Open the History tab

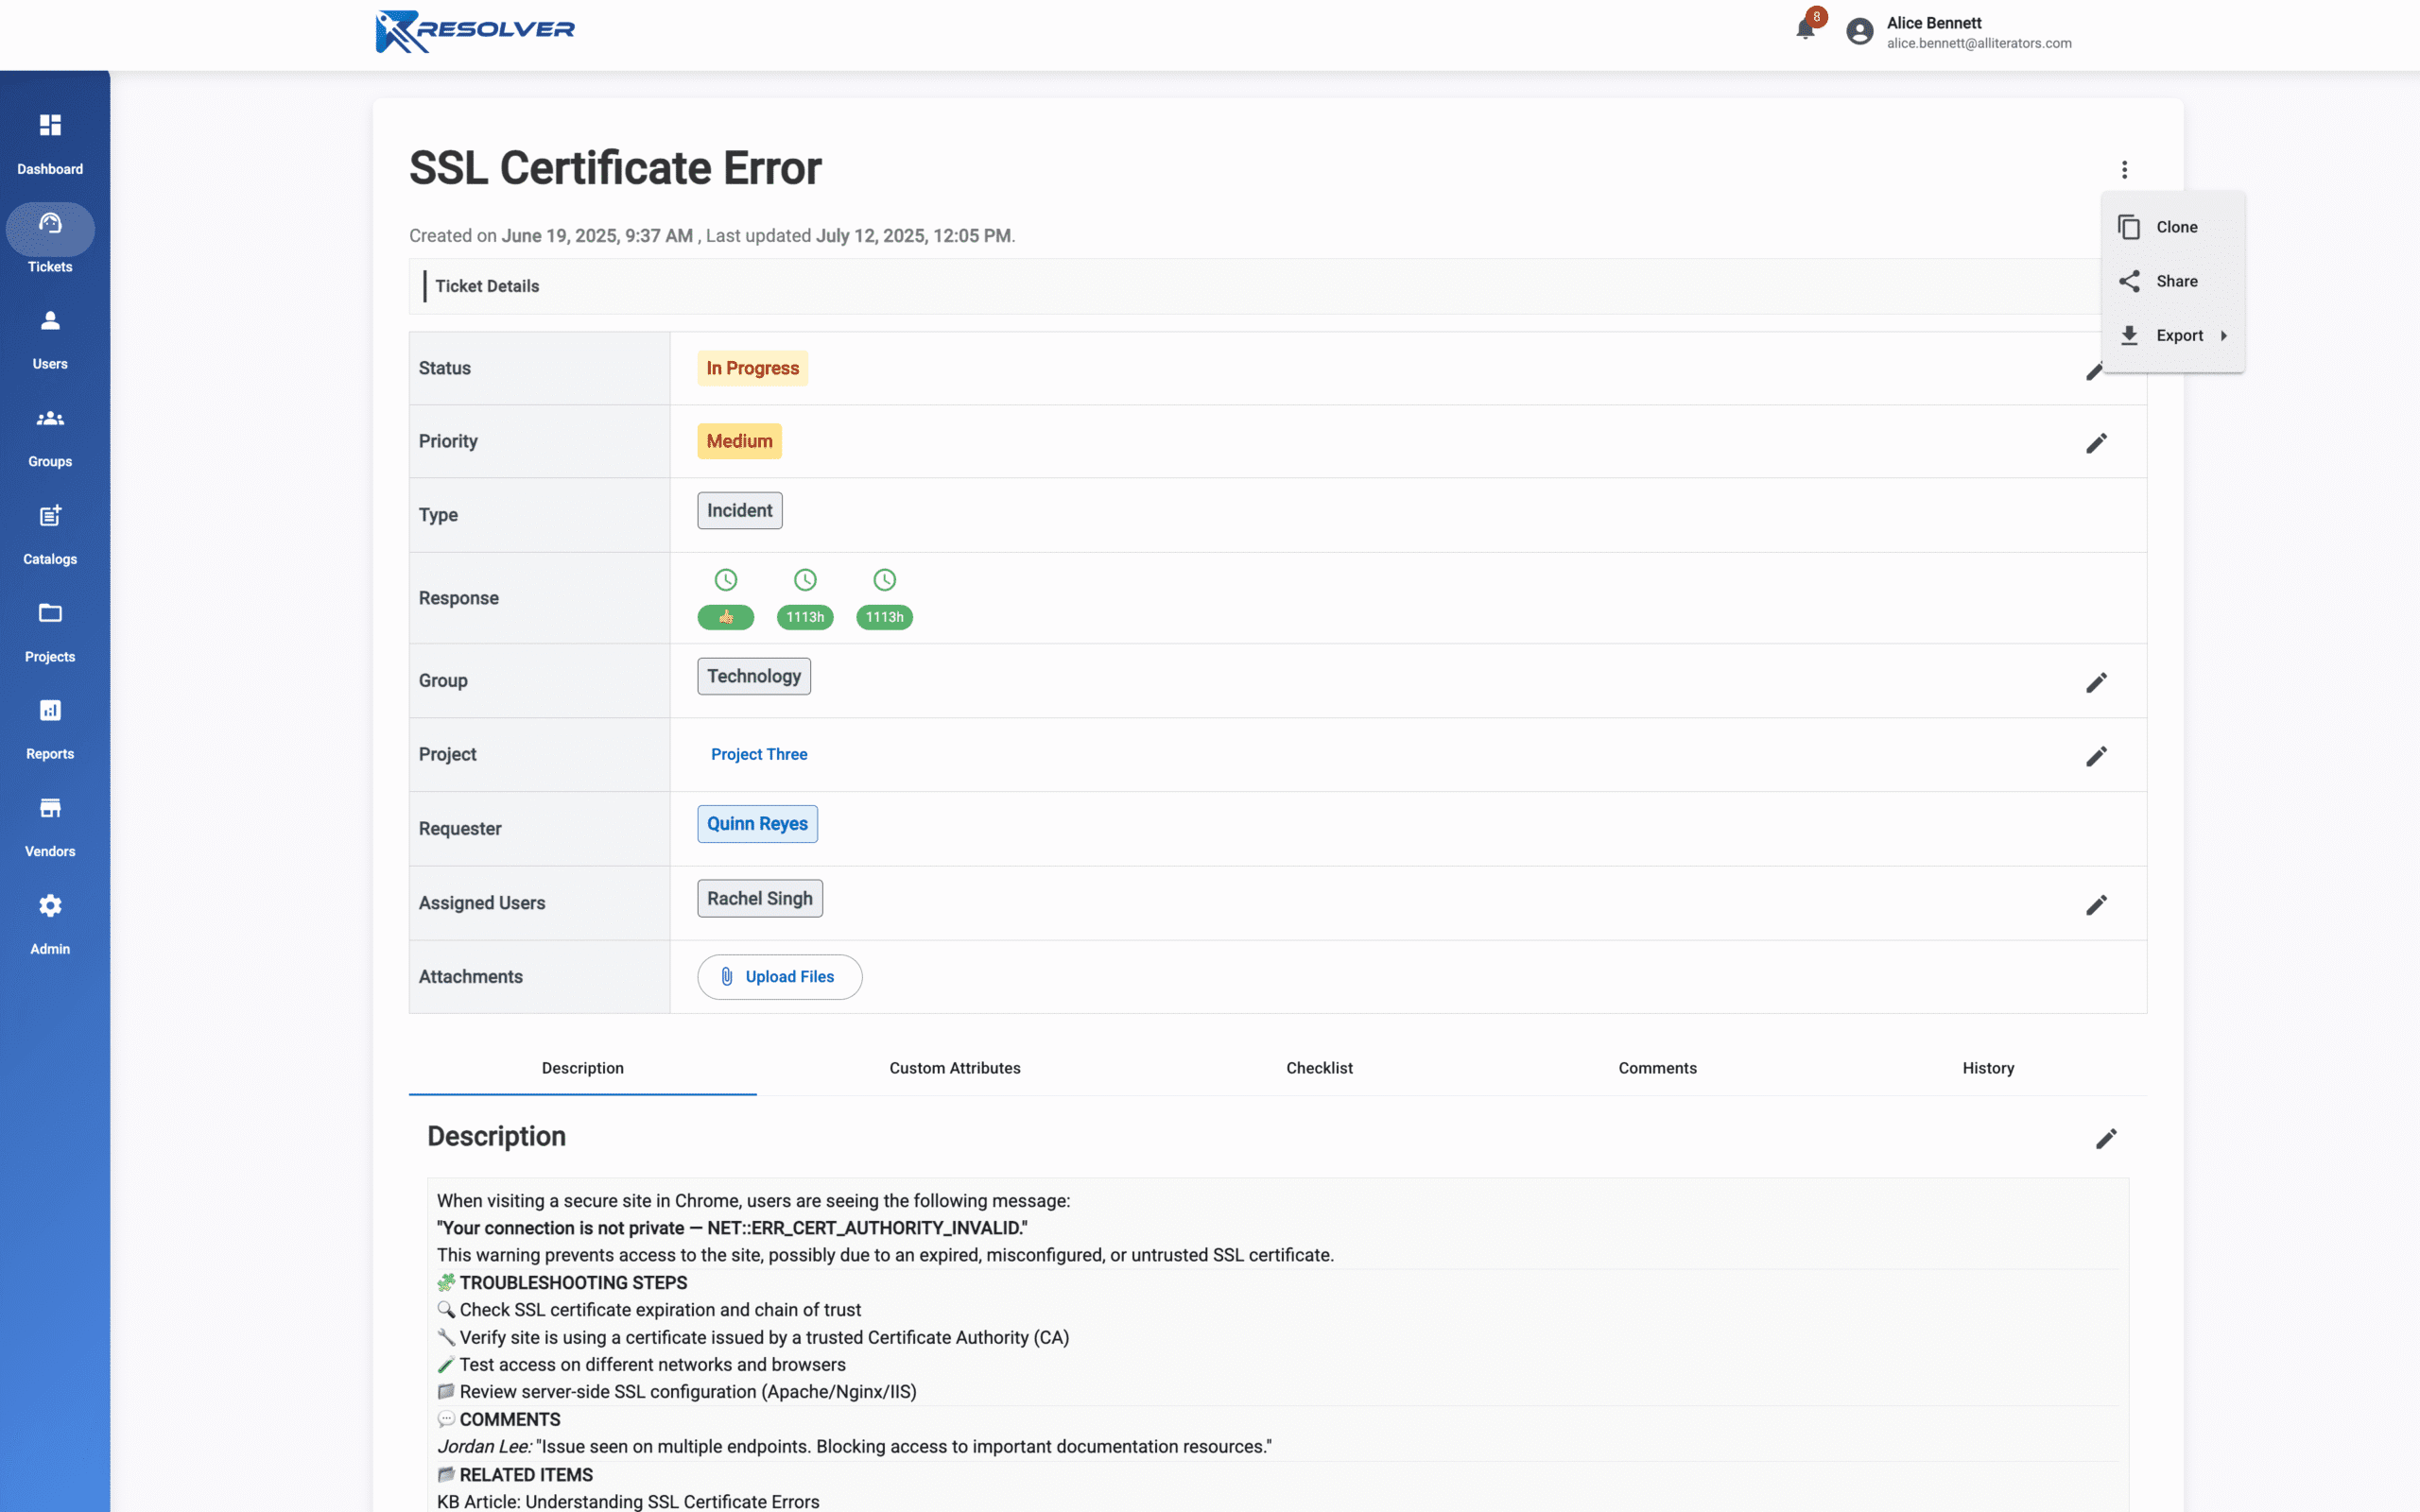click(1987, 1068)
